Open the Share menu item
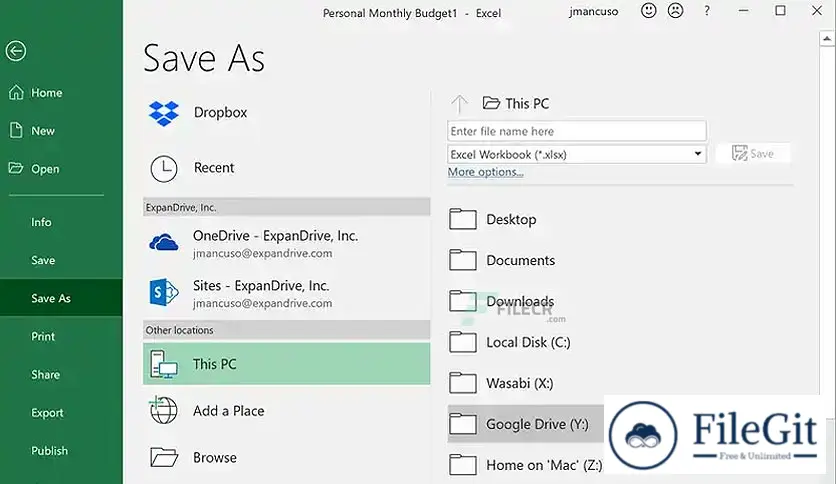 [45, 374]
